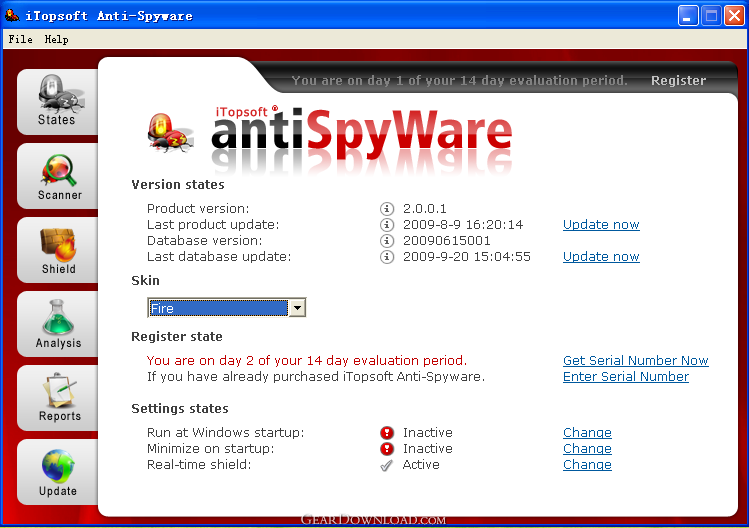Click the date 2009-8-9 16:20:14
749x528 pixels.
pyautogui.click(x=463, y=225)
